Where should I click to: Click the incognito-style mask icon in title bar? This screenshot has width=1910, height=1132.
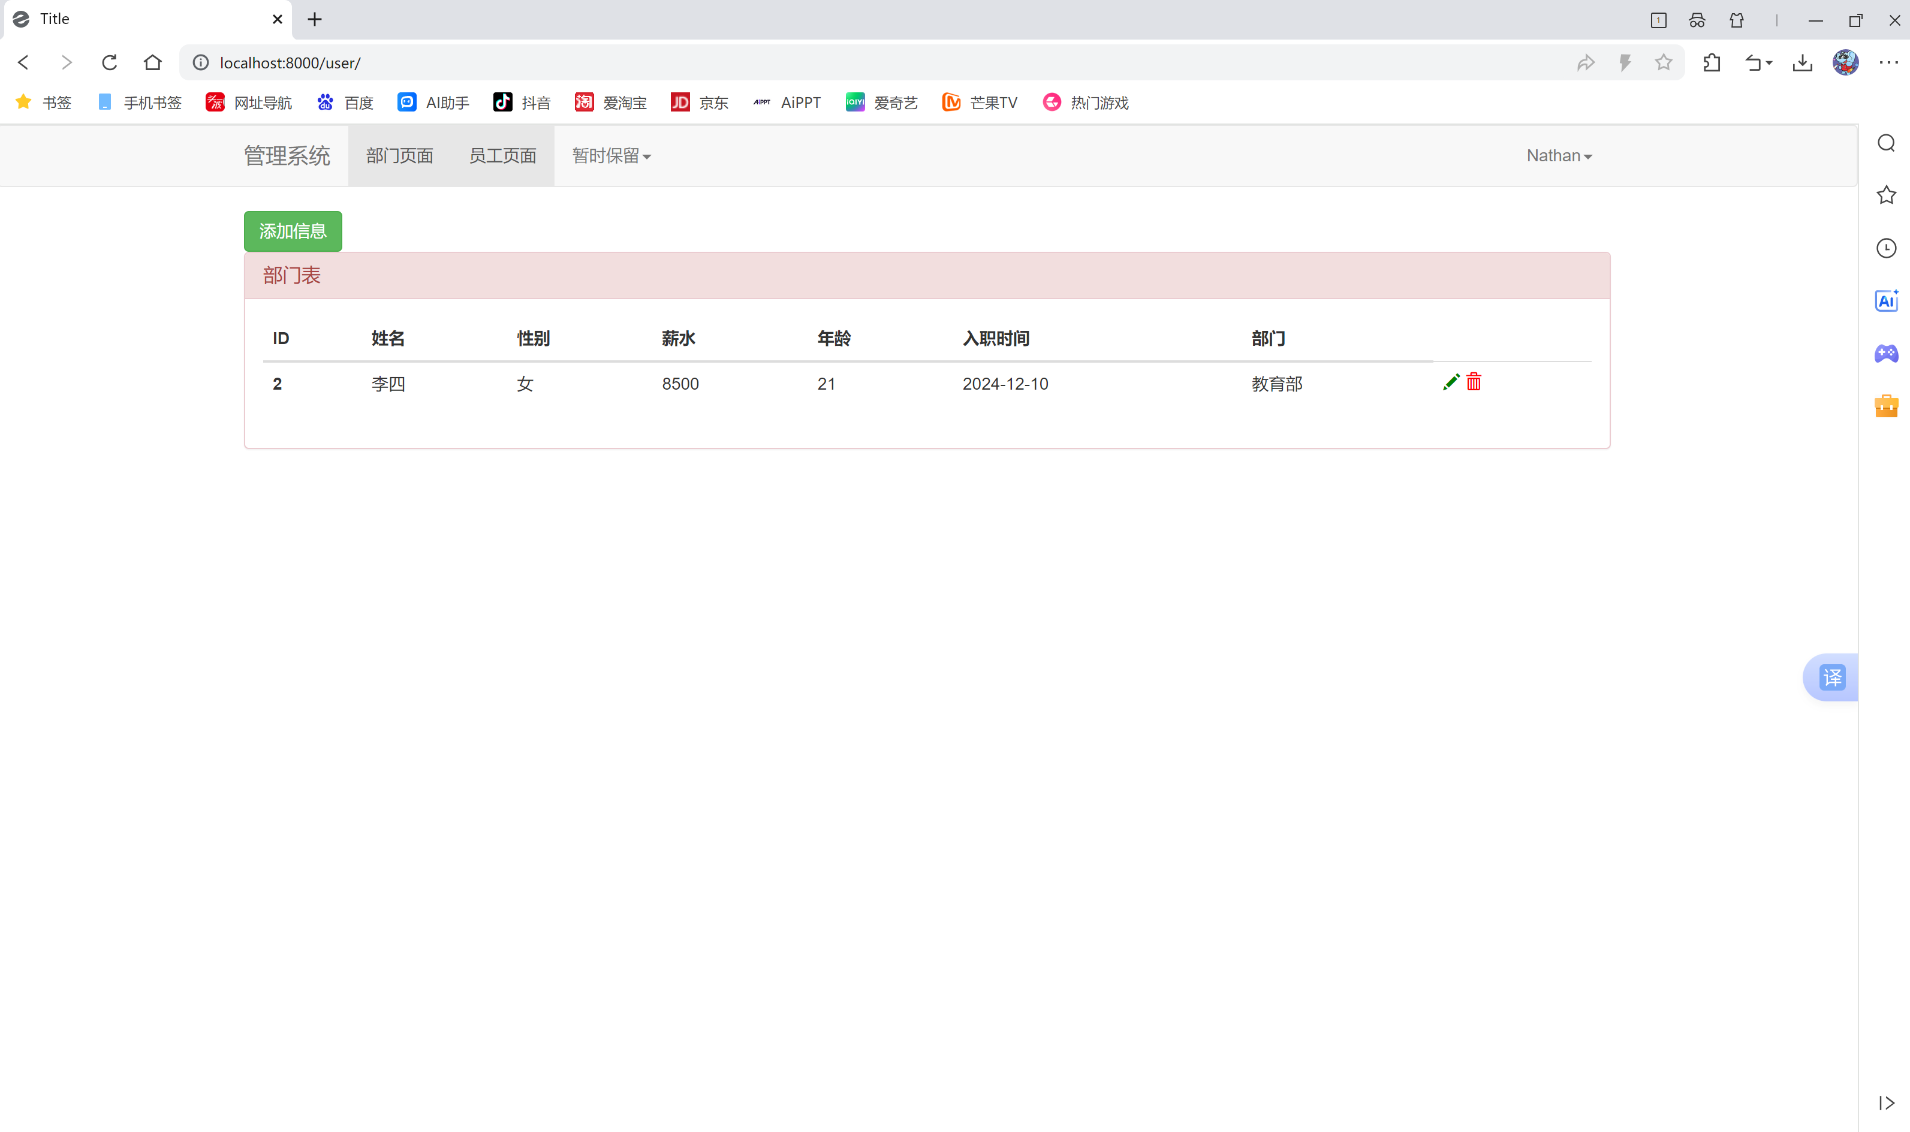coord(1697,19)
